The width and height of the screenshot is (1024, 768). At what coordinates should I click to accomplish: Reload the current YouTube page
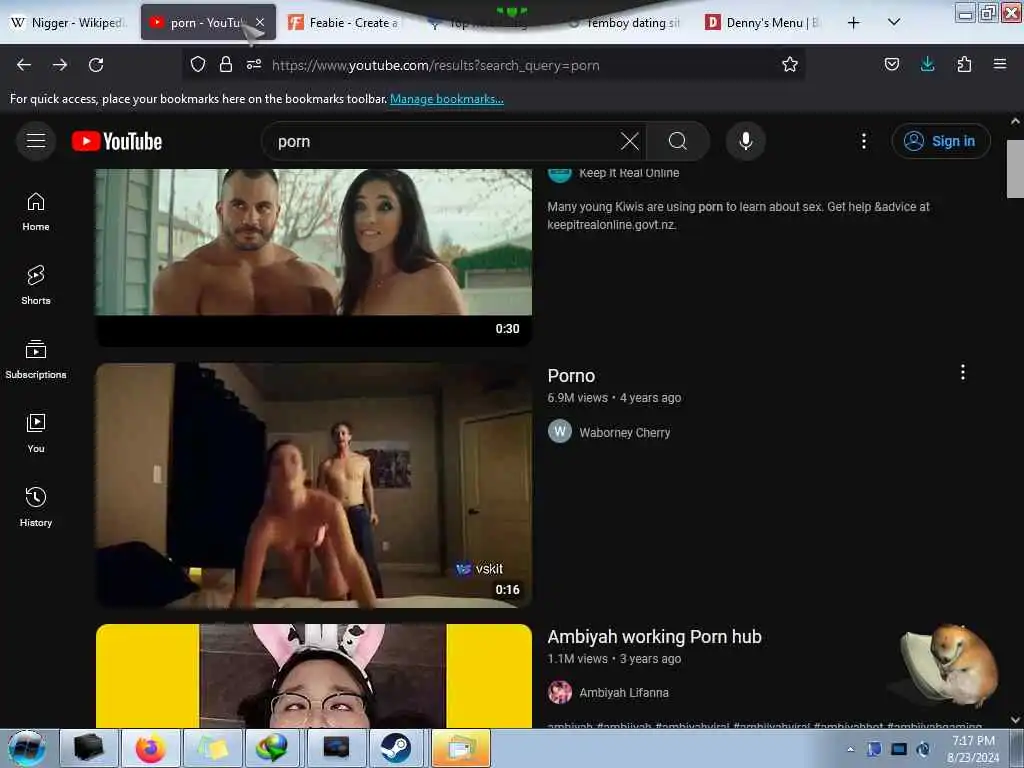coord(96,65)
